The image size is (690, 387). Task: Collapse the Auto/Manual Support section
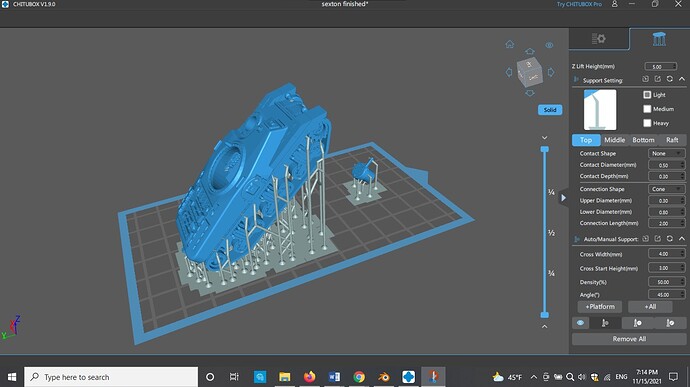tap(682, 239)
